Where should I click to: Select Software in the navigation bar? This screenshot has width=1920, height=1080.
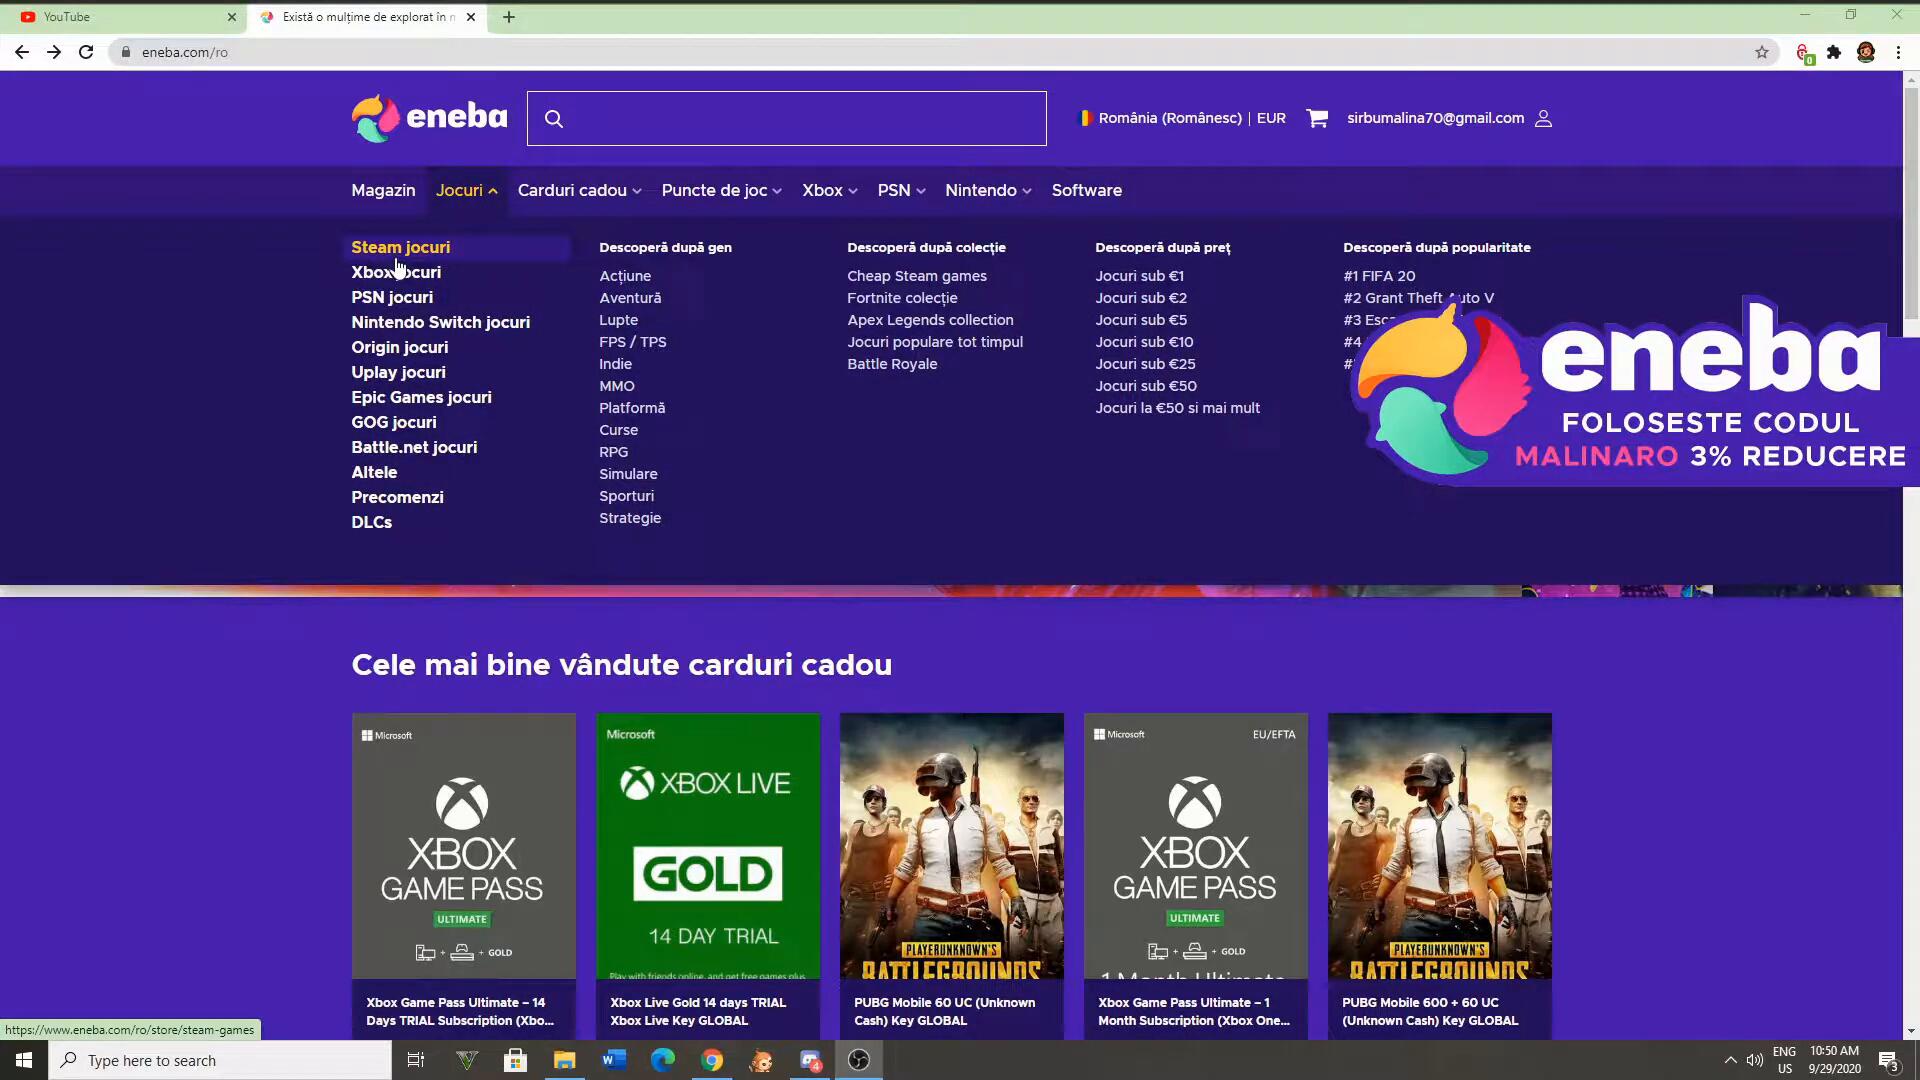(x=1086, y=190)
